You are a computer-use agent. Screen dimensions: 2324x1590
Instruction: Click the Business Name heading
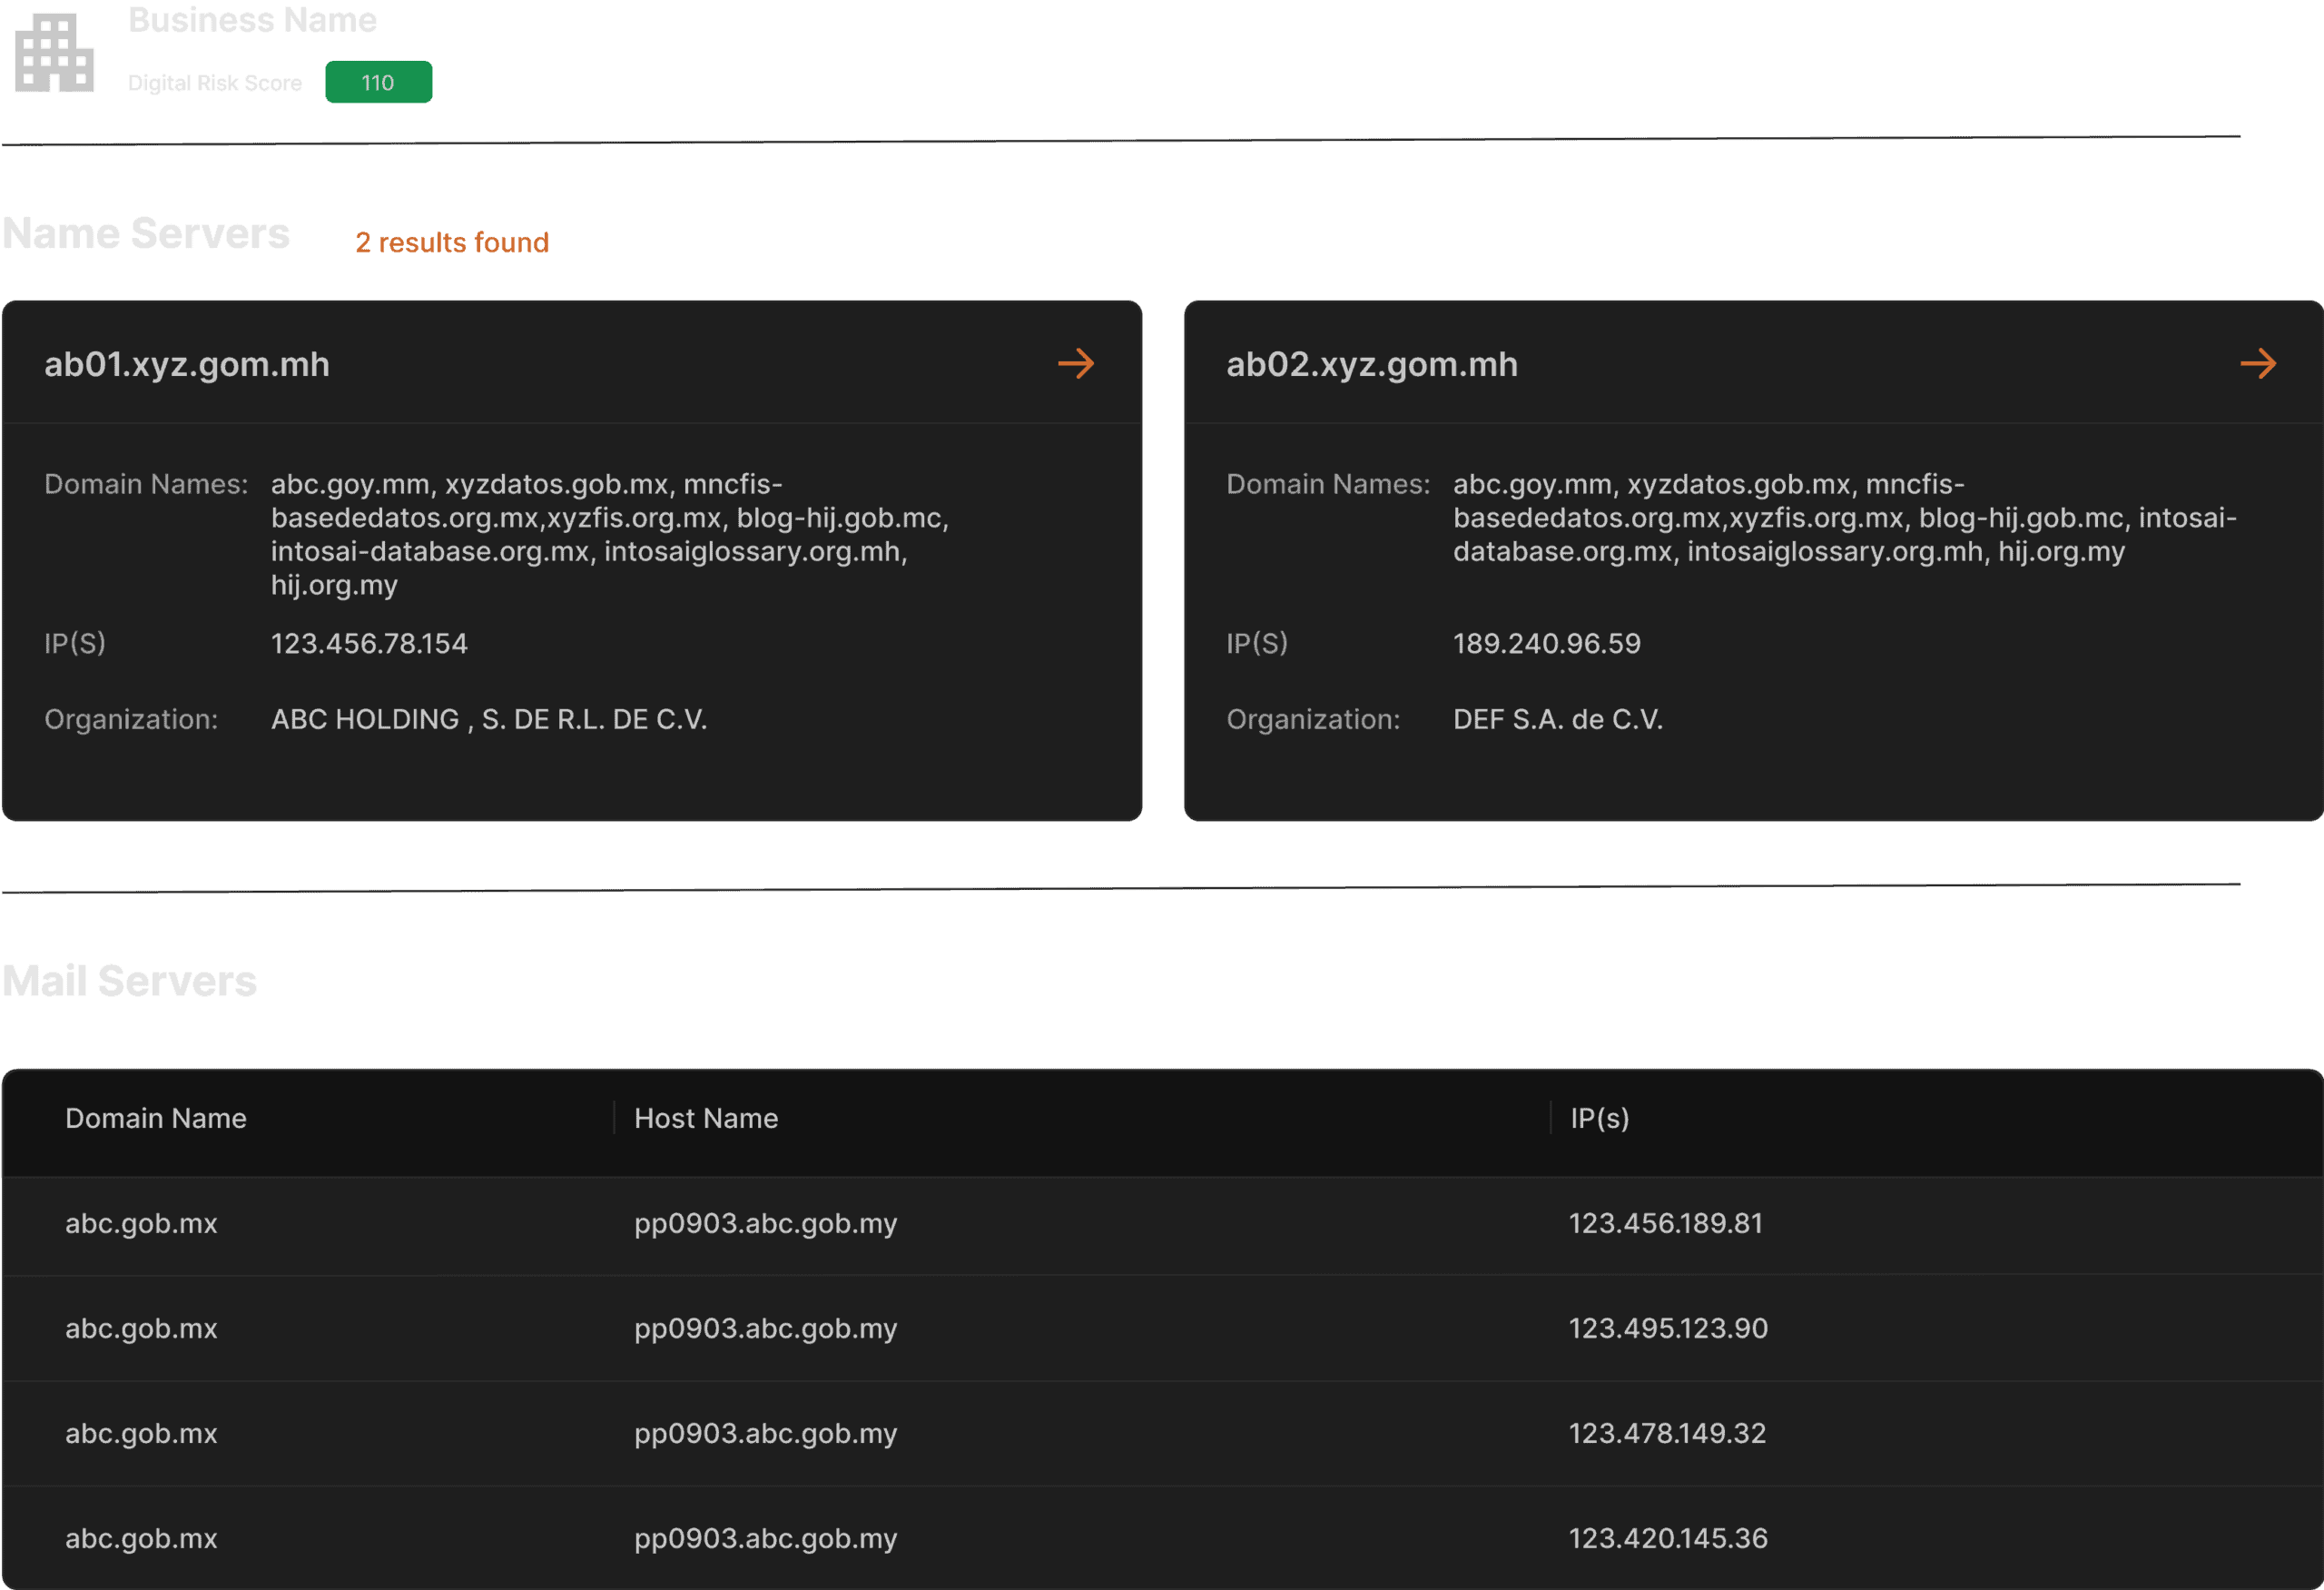coord(252,19)
